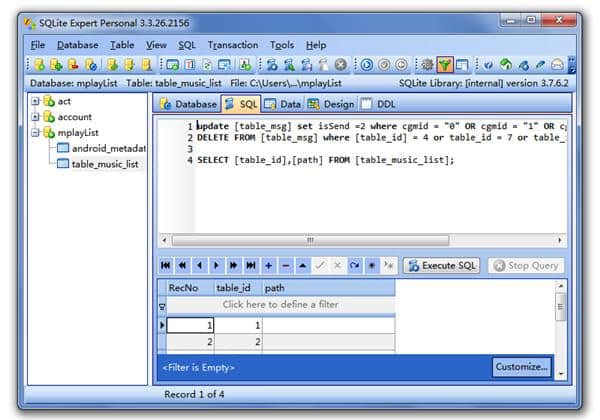The image size is (600, 420).
Task: Click the red remove database toolbar icon
Action: click(73, 65)
